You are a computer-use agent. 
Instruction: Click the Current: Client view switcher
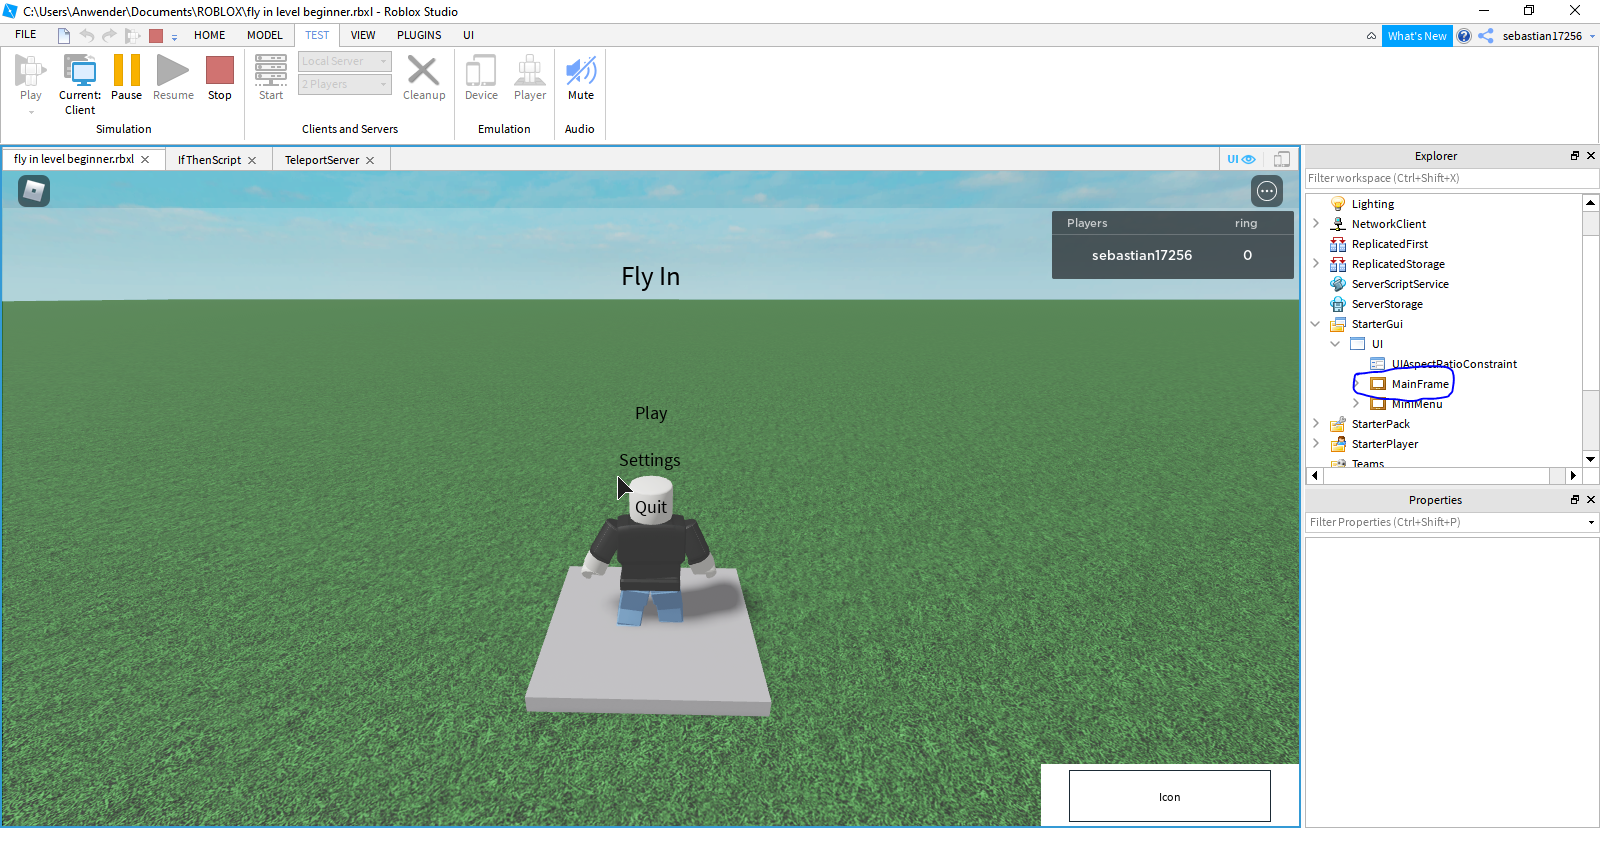pyautogui.click(x=80, y=84)
